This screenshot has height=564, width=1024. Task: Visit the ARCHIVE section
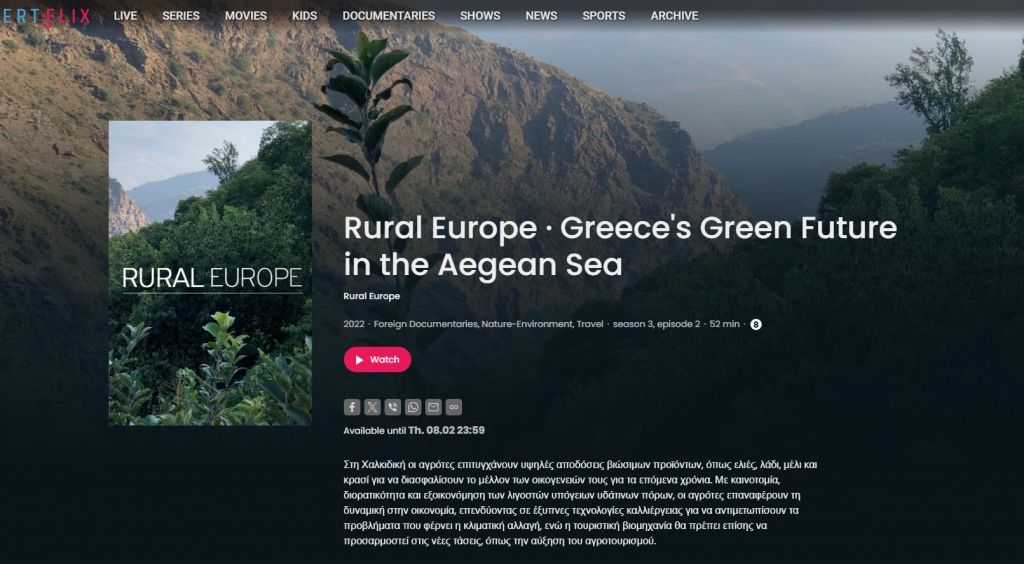675,16
